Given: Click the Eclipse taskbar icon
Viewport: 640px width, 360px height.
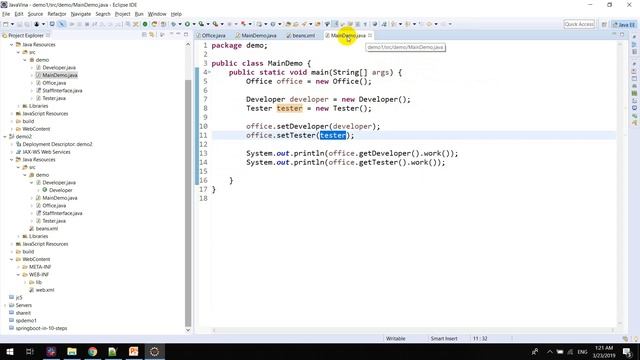Looking at the screenshot, I should 154,351.
